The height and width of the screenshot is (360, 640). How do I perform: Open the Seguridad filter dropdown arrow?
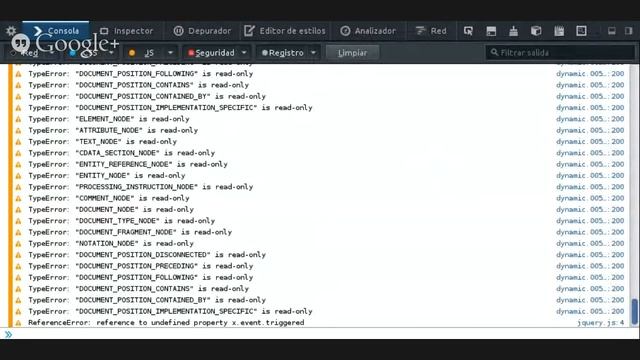click(x=244, y=53)
